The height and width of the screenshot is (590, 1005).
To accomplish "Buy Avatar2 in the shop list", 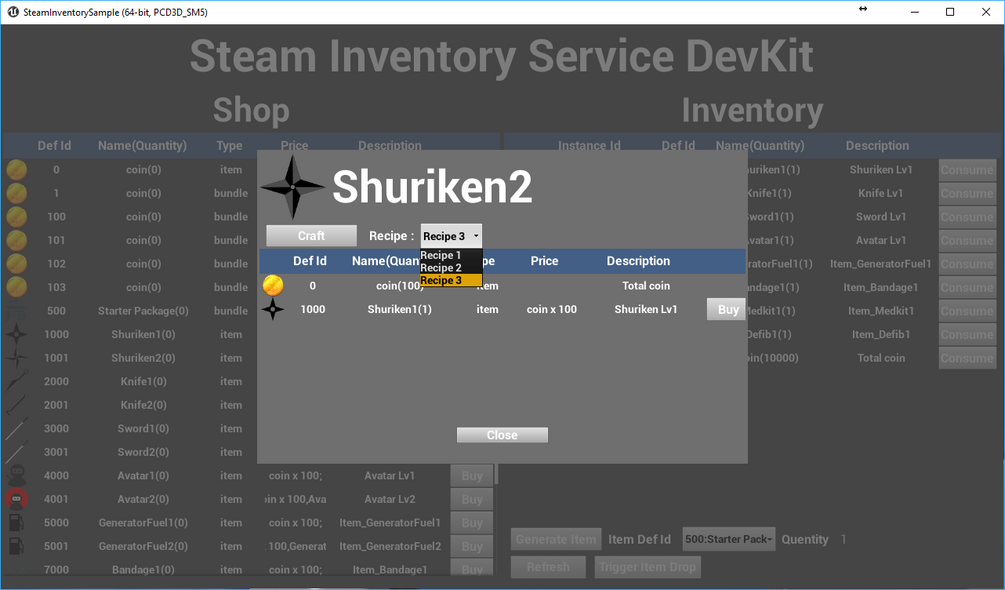I will pos(472,500).
